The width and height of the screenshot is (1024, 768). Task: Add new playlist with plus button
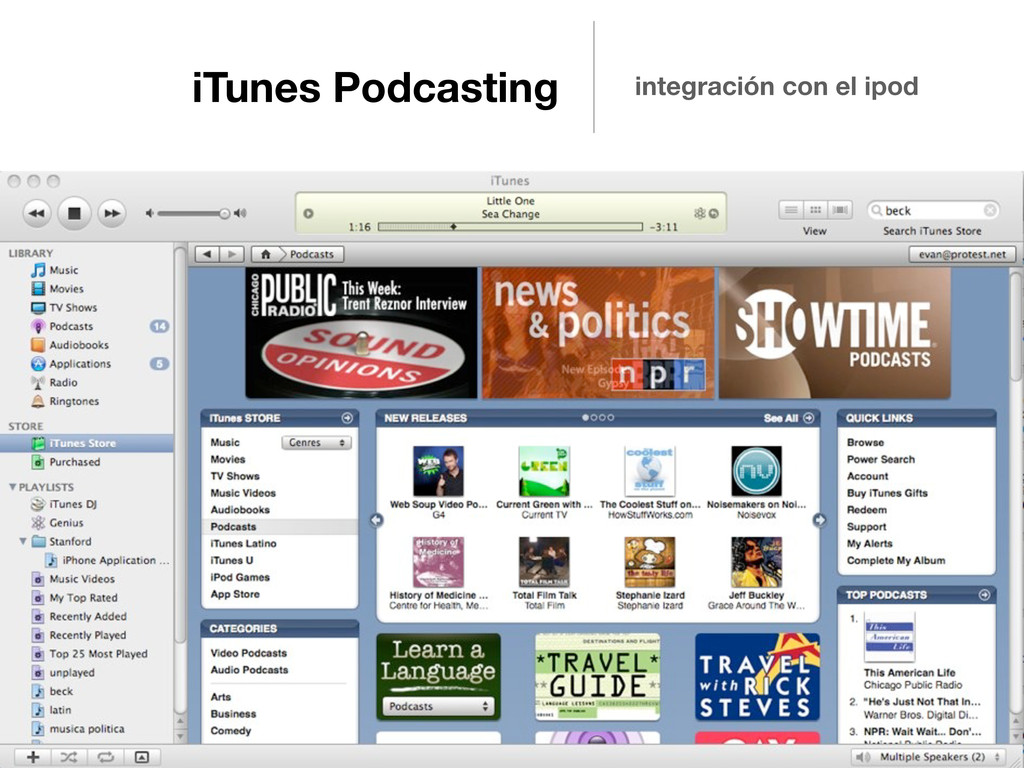[33, 757]
